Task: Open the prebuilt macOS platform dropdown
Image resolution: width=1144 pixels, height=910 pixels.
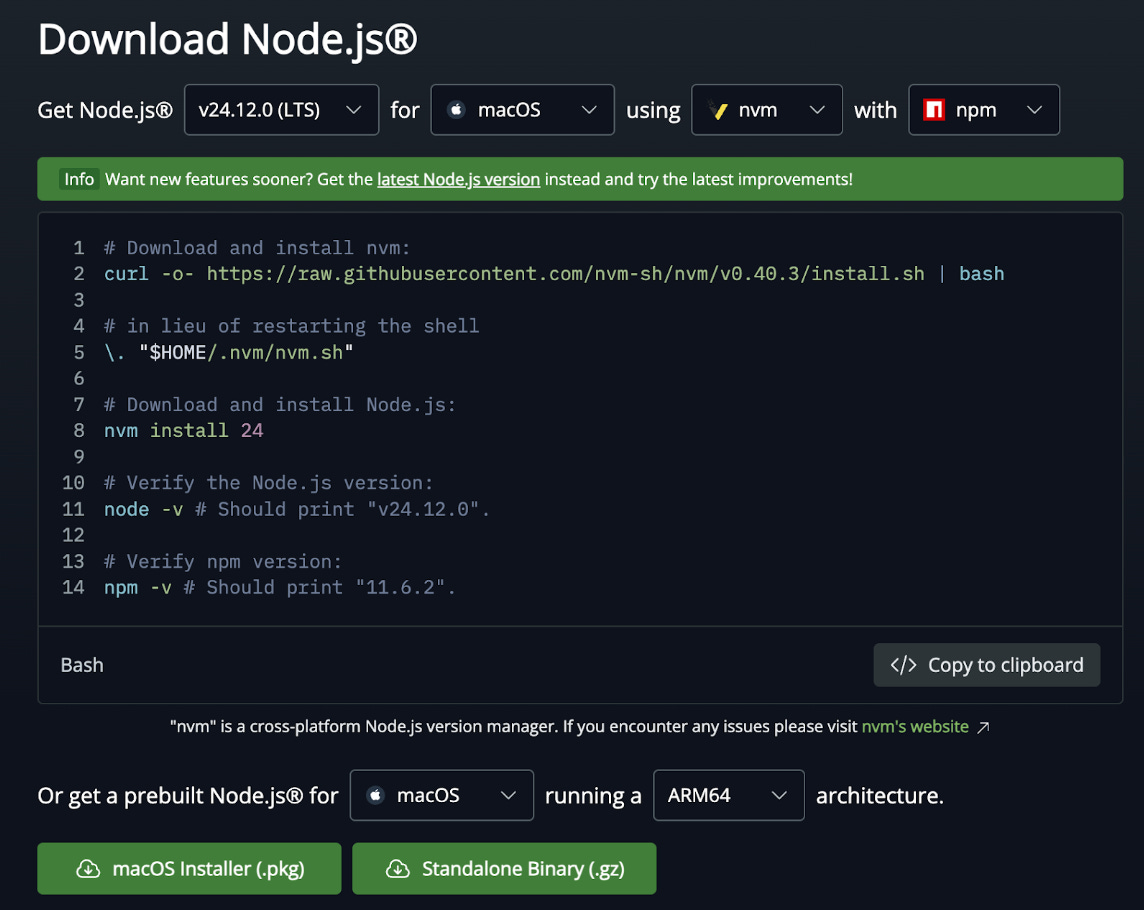Action: click(x=441, y=795)
